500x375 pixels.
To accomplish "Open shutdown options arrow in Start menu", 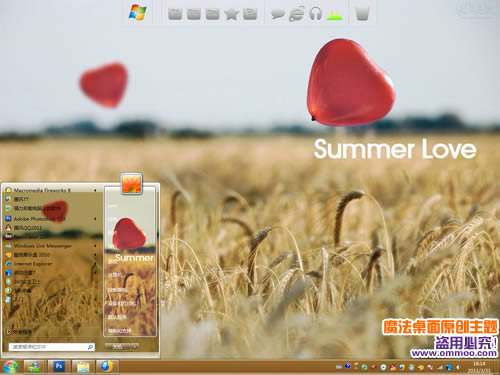I will point(135,347).
